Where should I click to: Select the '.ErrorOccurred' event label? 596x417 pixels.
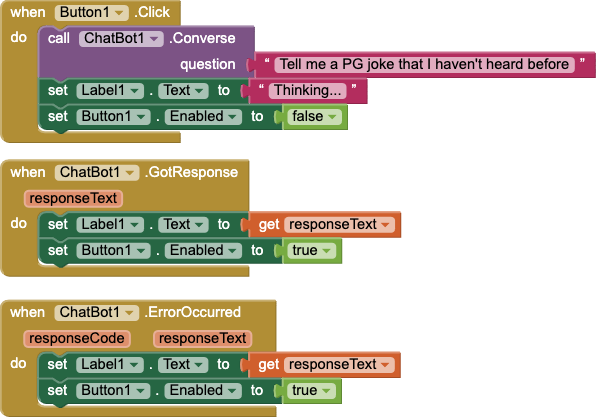[192, 312]
